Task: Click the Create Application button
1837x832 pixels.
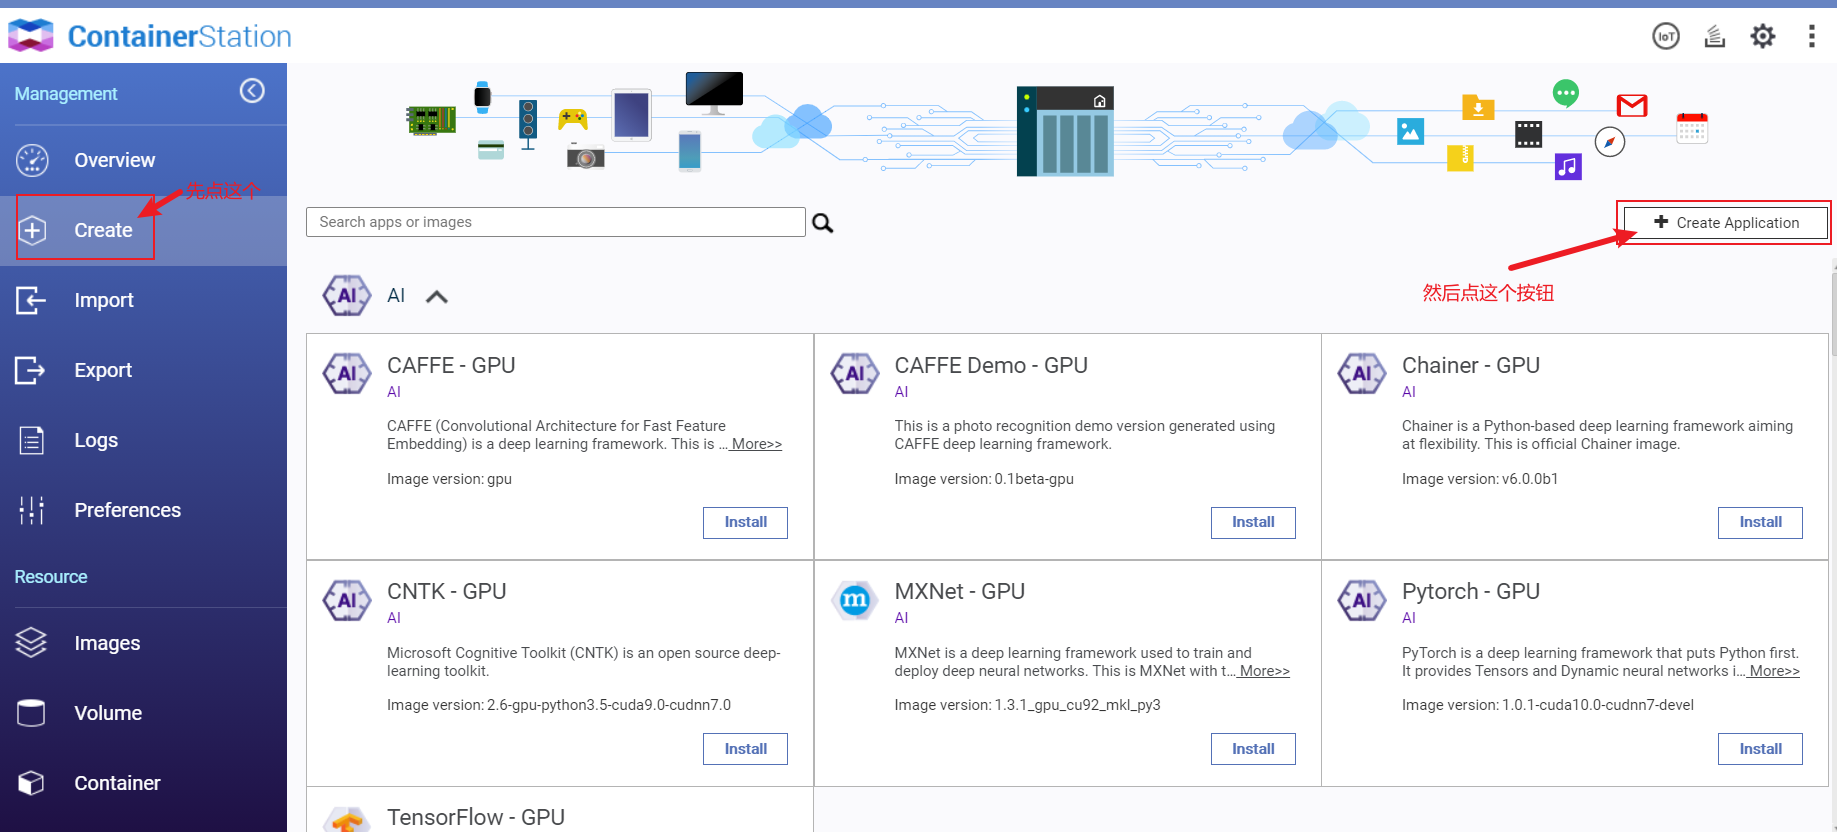Action: tap(1725, 223)
